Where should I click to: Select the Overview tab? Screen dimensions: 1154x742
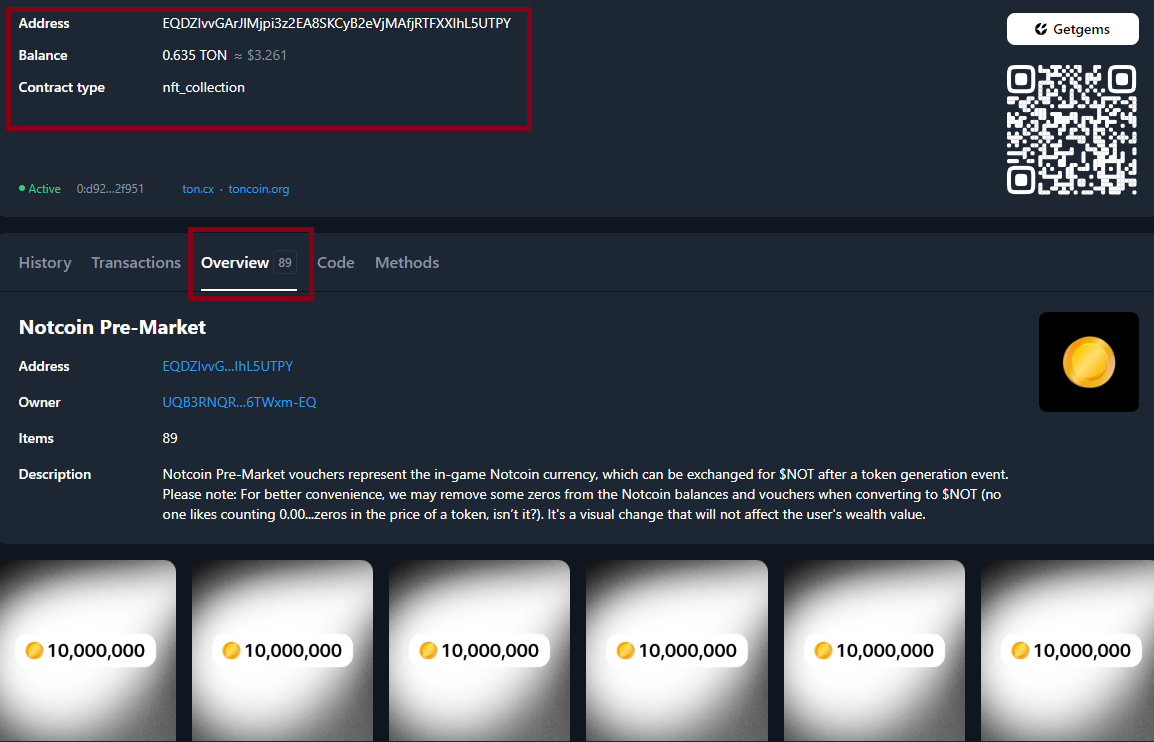click(x=249, y=263)
